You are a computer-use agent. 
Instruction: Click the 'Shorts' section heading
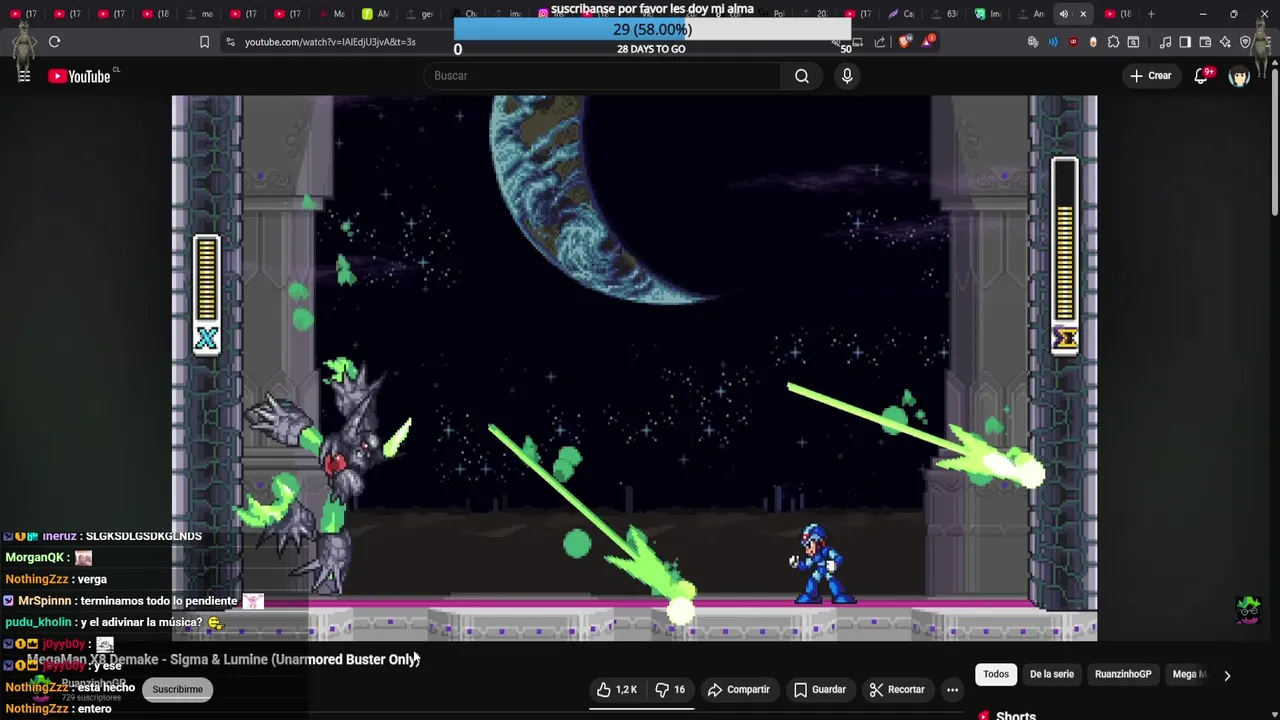point(1015,715)
